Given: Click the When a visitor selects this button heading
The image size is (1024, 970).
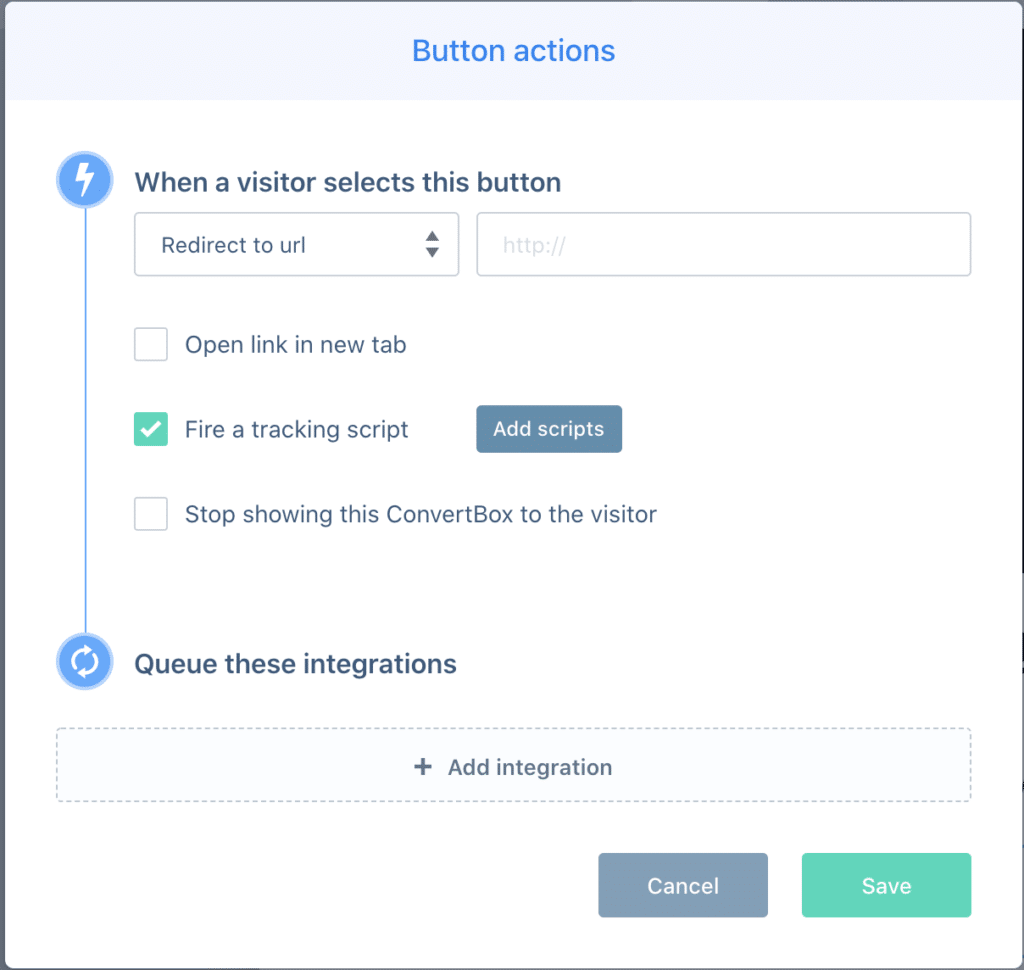Looking at the screenshot, I should click(x=347, y=182).
